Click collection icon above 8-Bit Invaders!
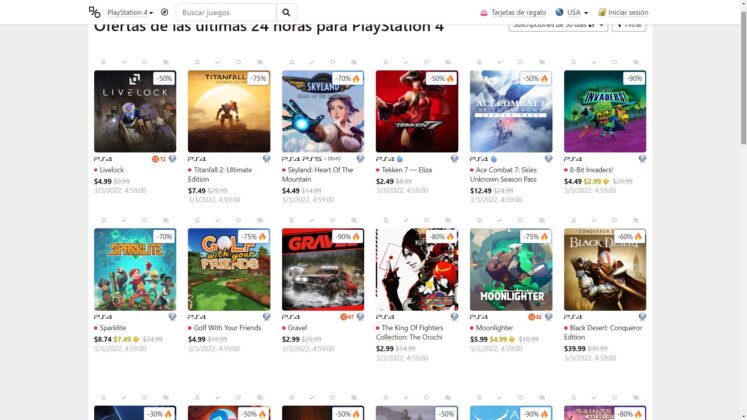The width and height of the screenshot is (747, 420). (x=636, y=62)
